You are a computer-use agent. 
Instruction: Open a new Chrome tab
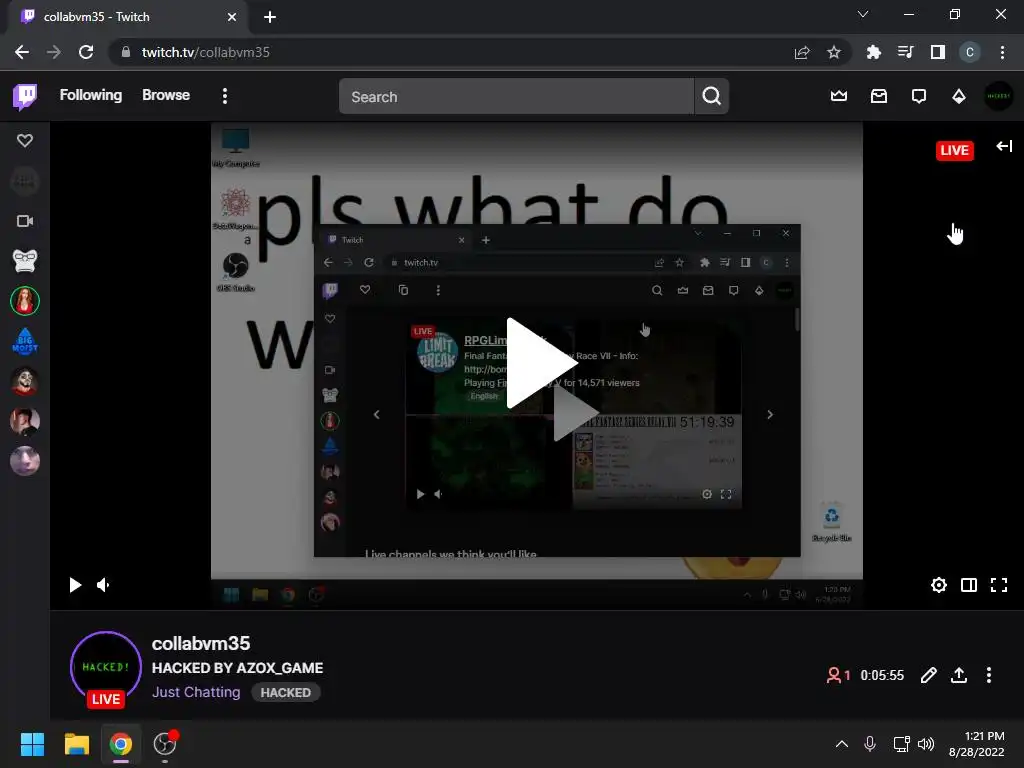[x=270, y=17]
